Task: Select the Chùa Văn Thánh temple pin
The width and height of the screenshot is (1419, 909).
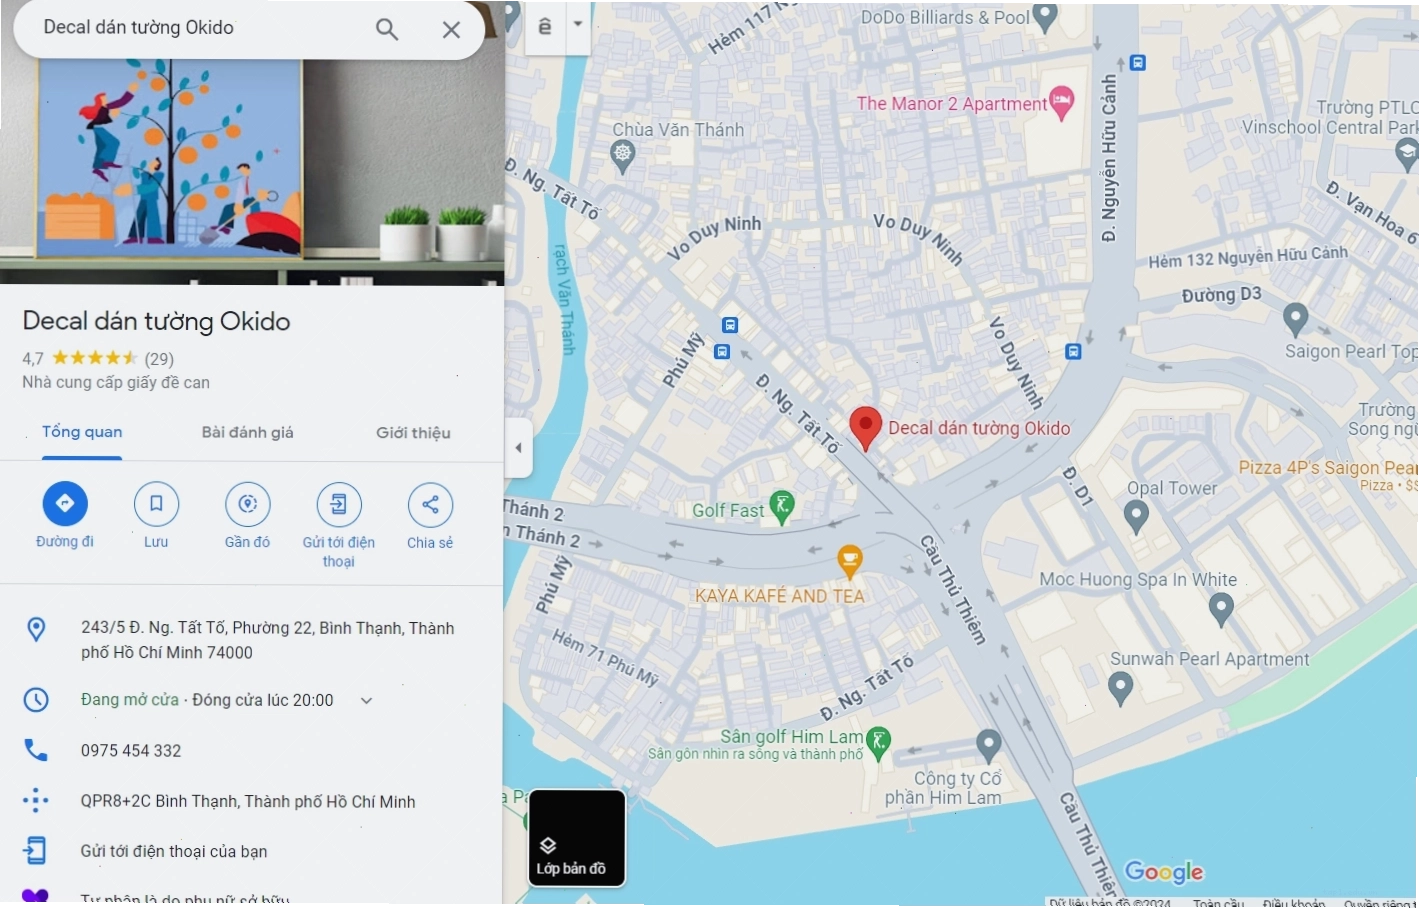Action: tap(623, 156)
